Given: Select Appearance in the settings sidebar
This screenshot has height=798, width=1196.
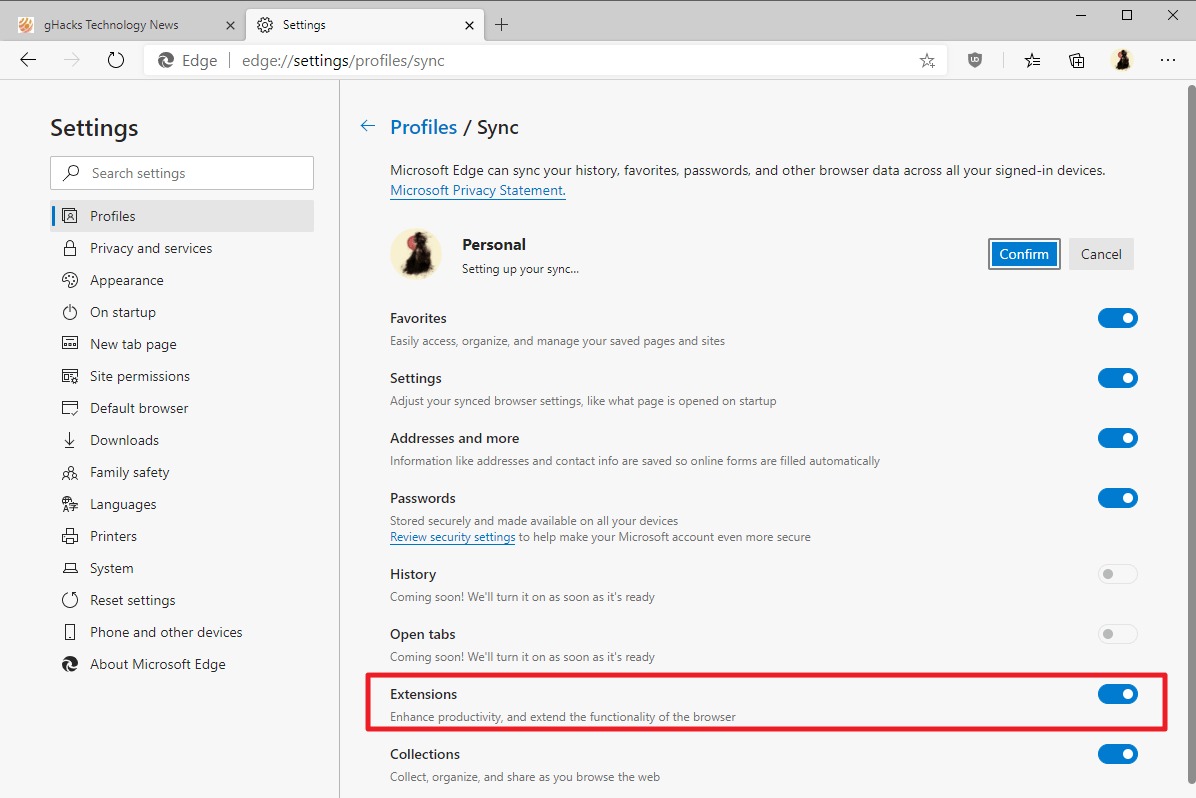Looking at the screenshot, I should (x=126, y=280).
